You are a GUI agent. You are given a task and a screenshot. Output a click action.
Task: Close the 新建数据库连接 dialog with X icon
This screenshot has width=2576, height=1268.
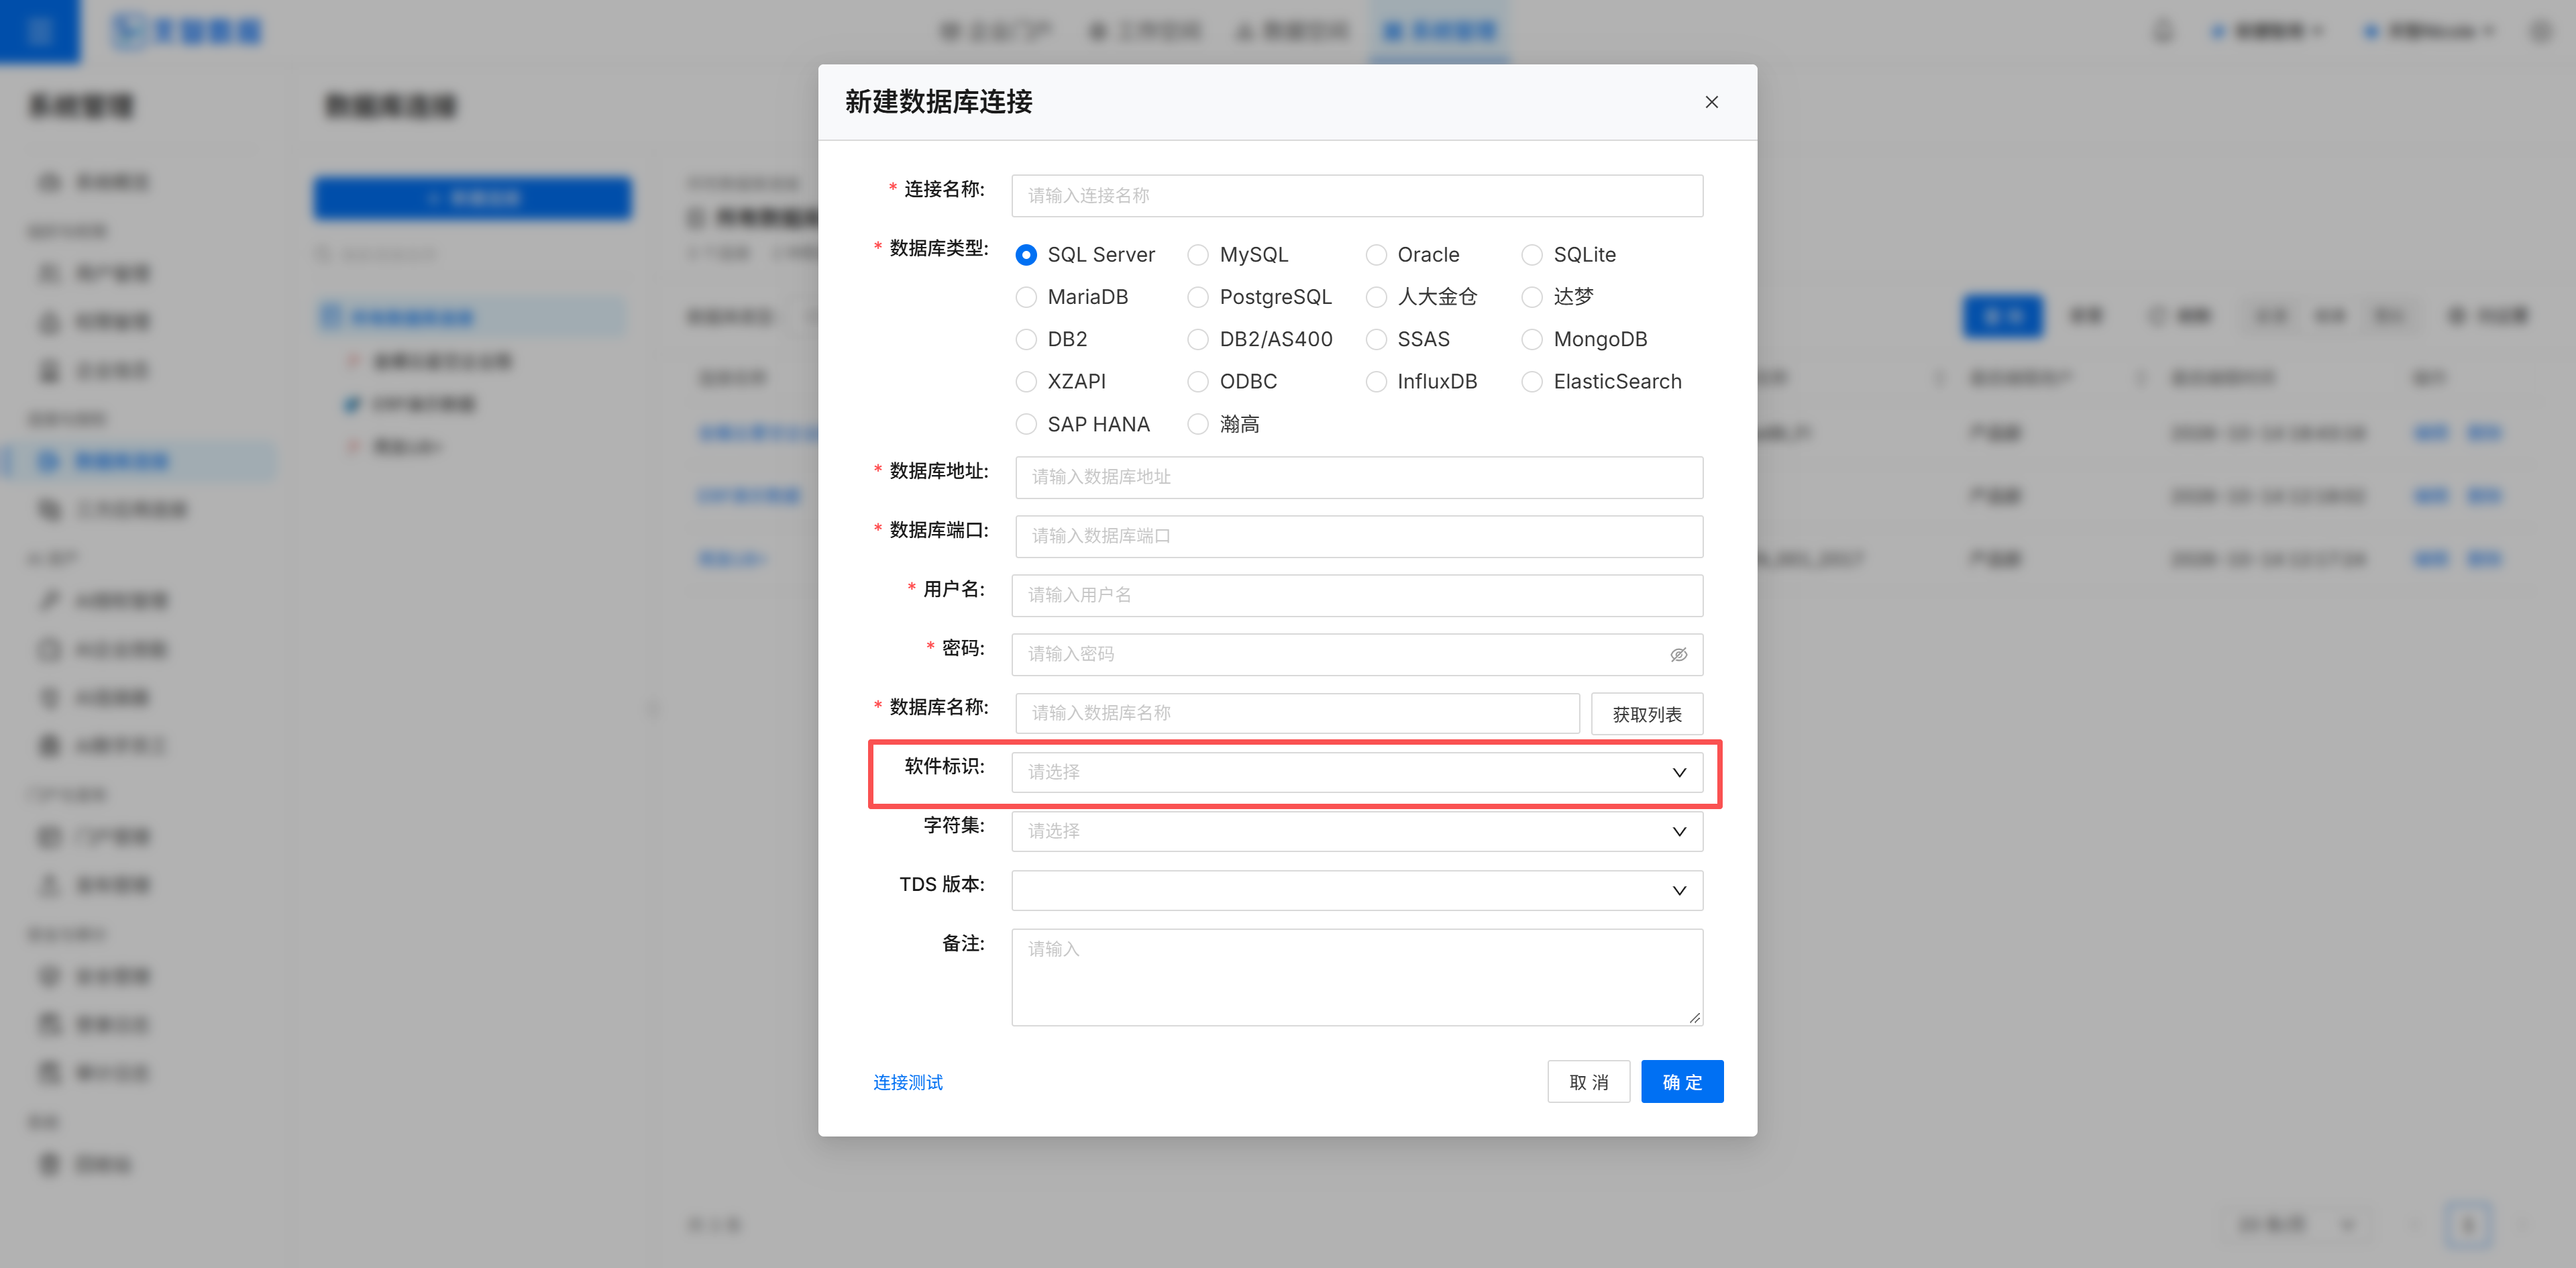(1711, 102)
